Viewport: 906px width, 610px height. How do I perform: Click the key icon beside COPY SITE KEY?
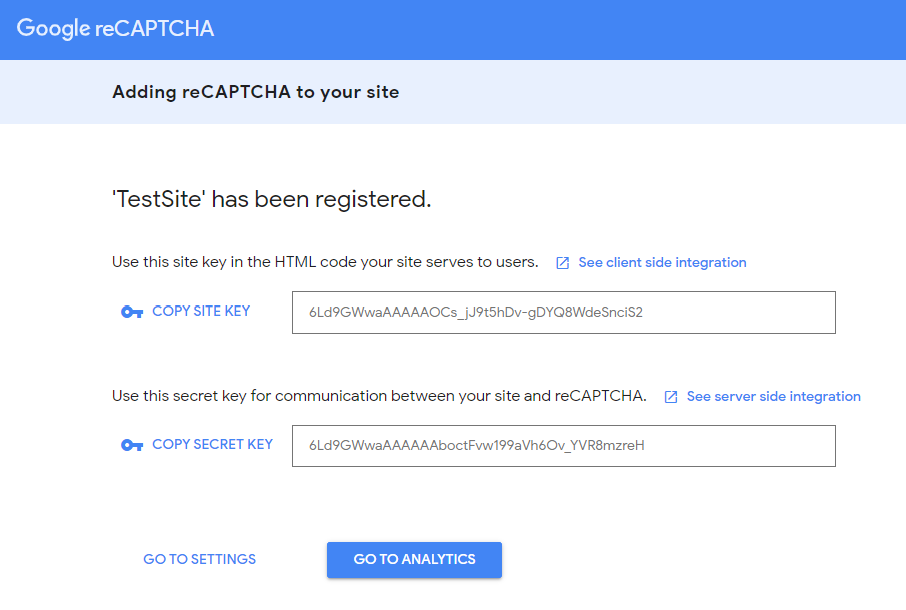click(132, 312)
